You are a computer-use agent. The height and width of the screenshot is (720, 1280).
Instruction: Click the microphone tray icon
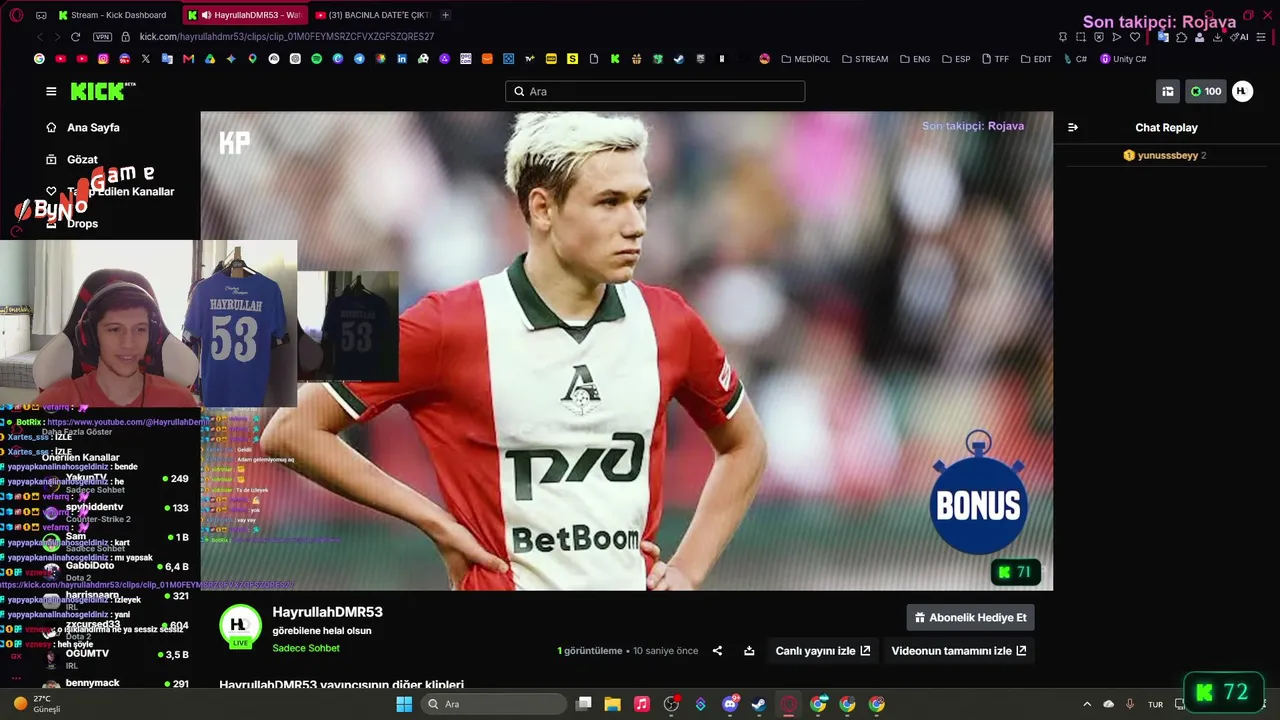click(1129, 704)
